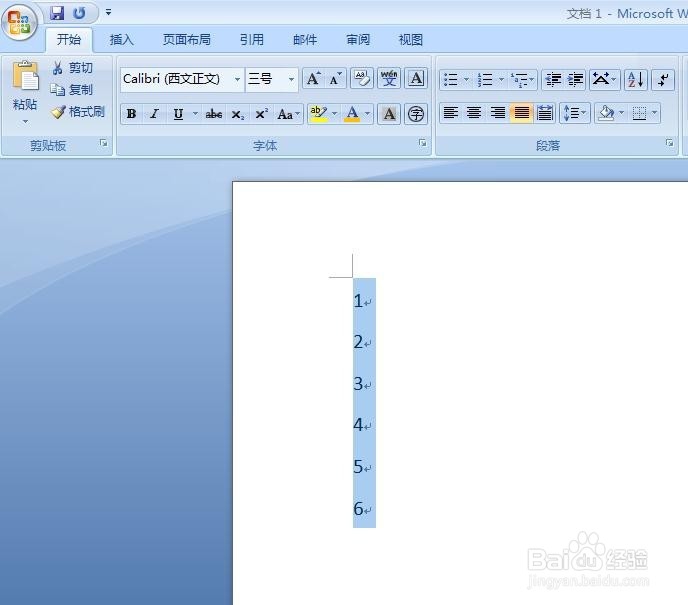This screenshot has width=688, height=605.
Task: Open the Change Case Aa menu
Action: [289, 114]
